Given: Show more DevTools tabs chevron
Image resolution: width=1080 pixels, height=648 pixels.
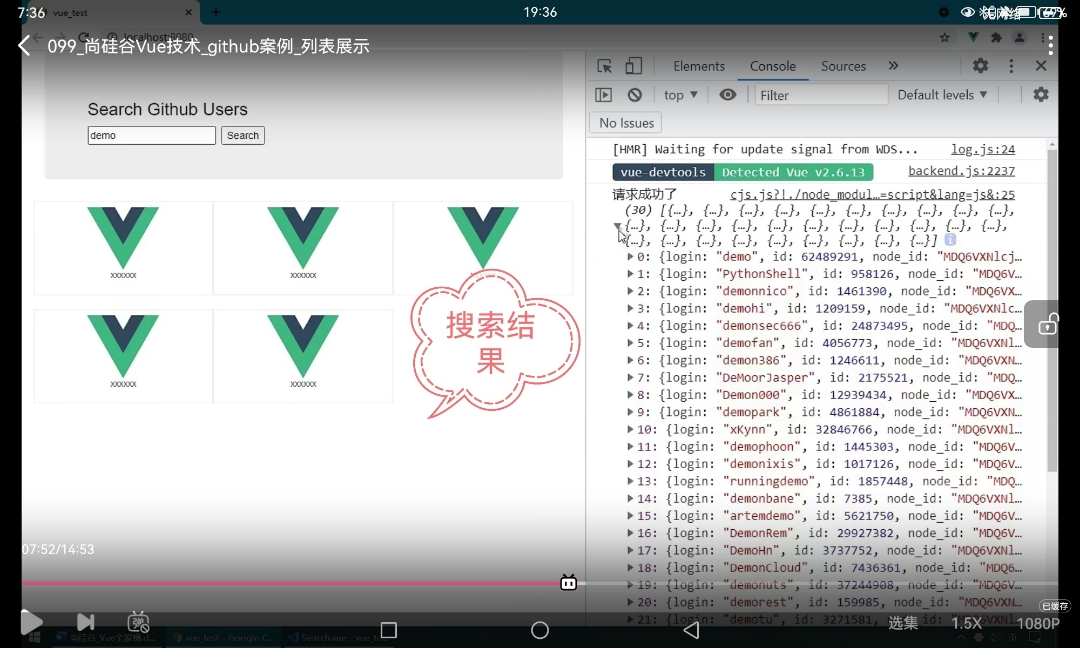Looking at the screenshot, I should click(893, 65).
